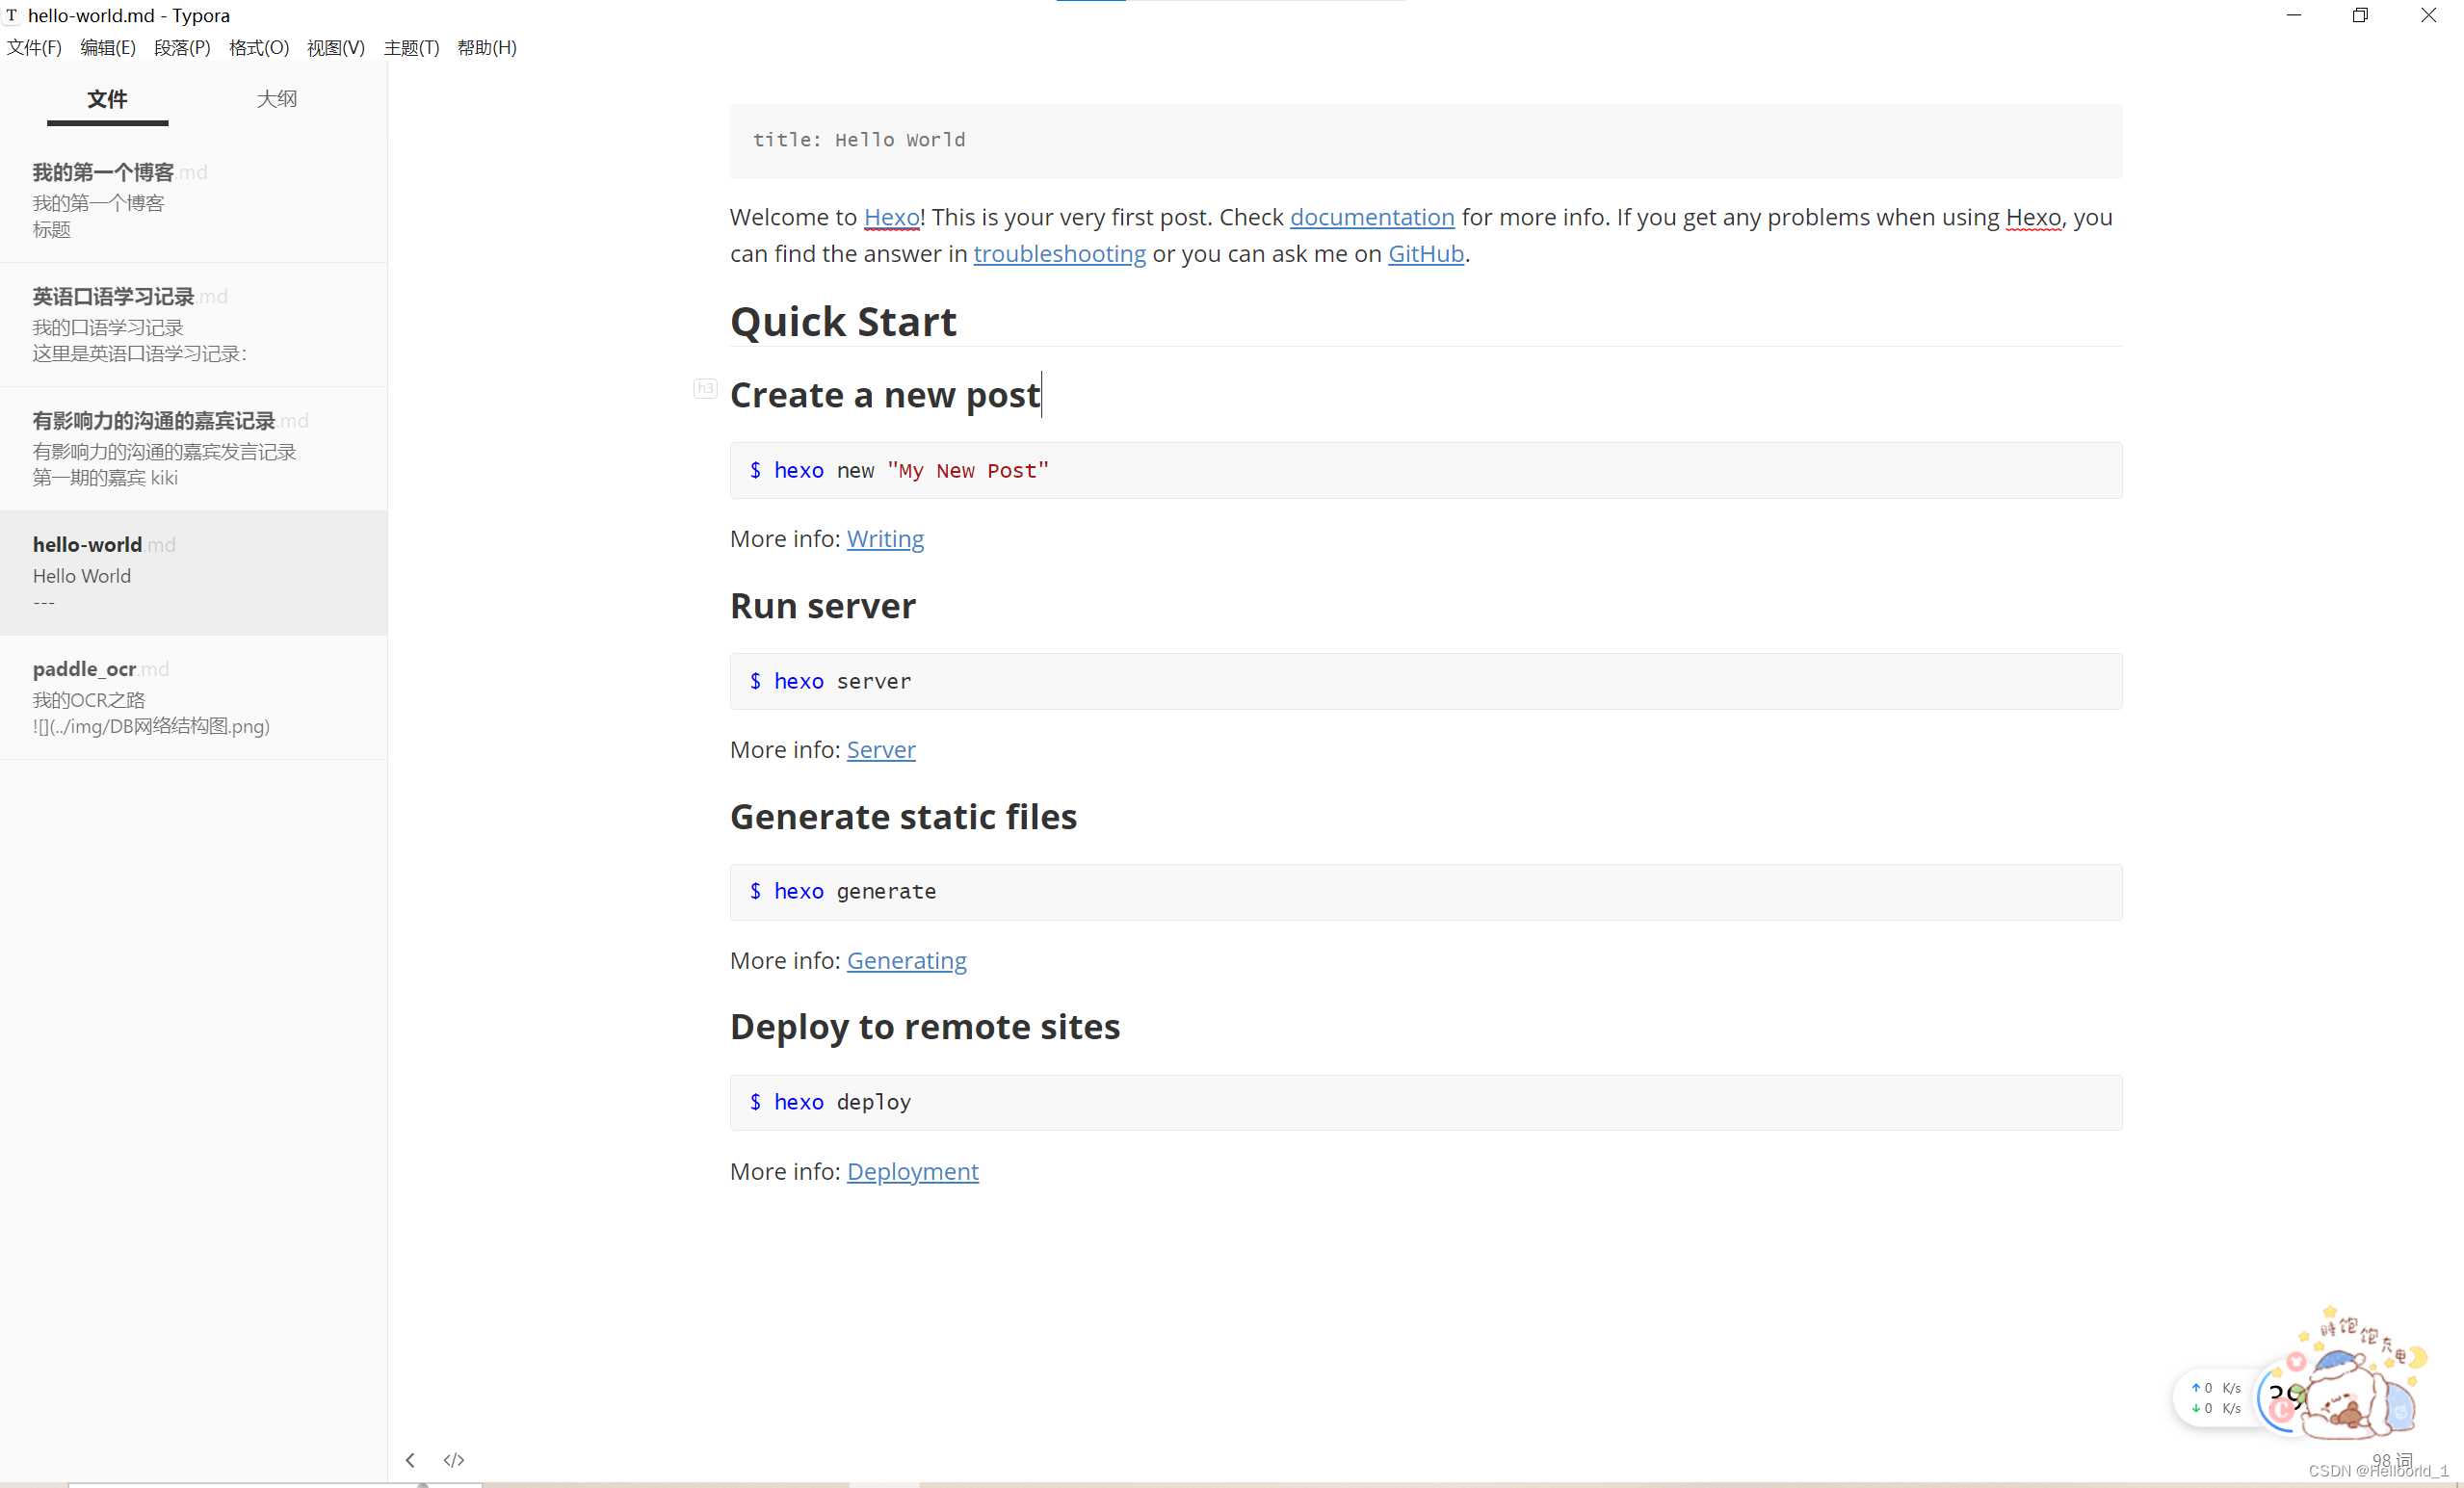Click the Typora app icon in title bar
Screen dimensions: 2464x1488
12,15
